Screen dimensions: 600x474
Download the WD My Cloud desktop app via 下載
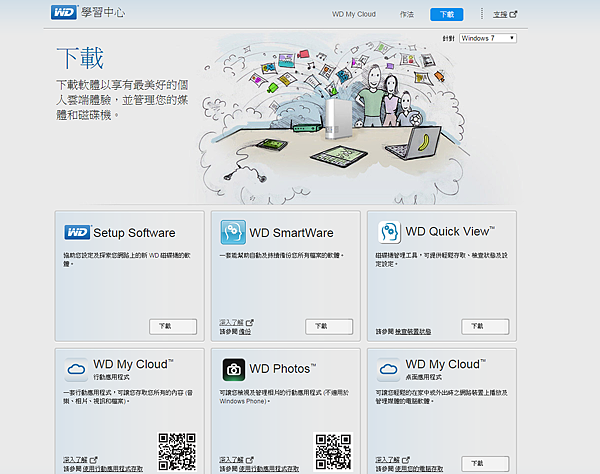tap(485, 464)
